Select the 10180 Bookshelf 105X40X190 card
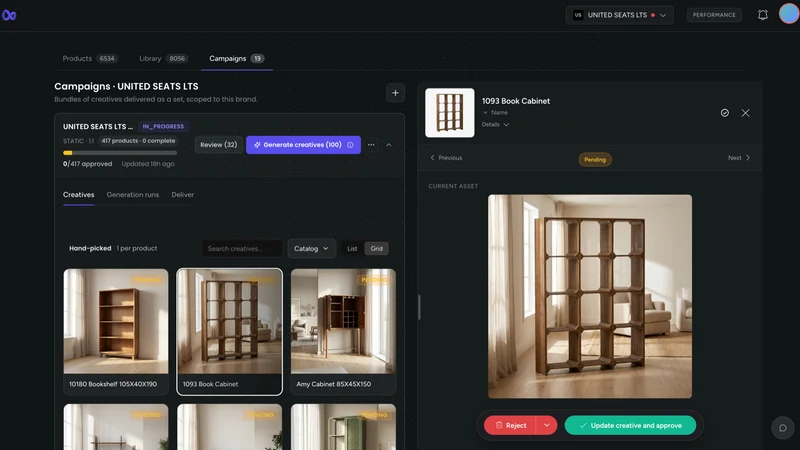The image size is (800, 450). tap(116, 332)
